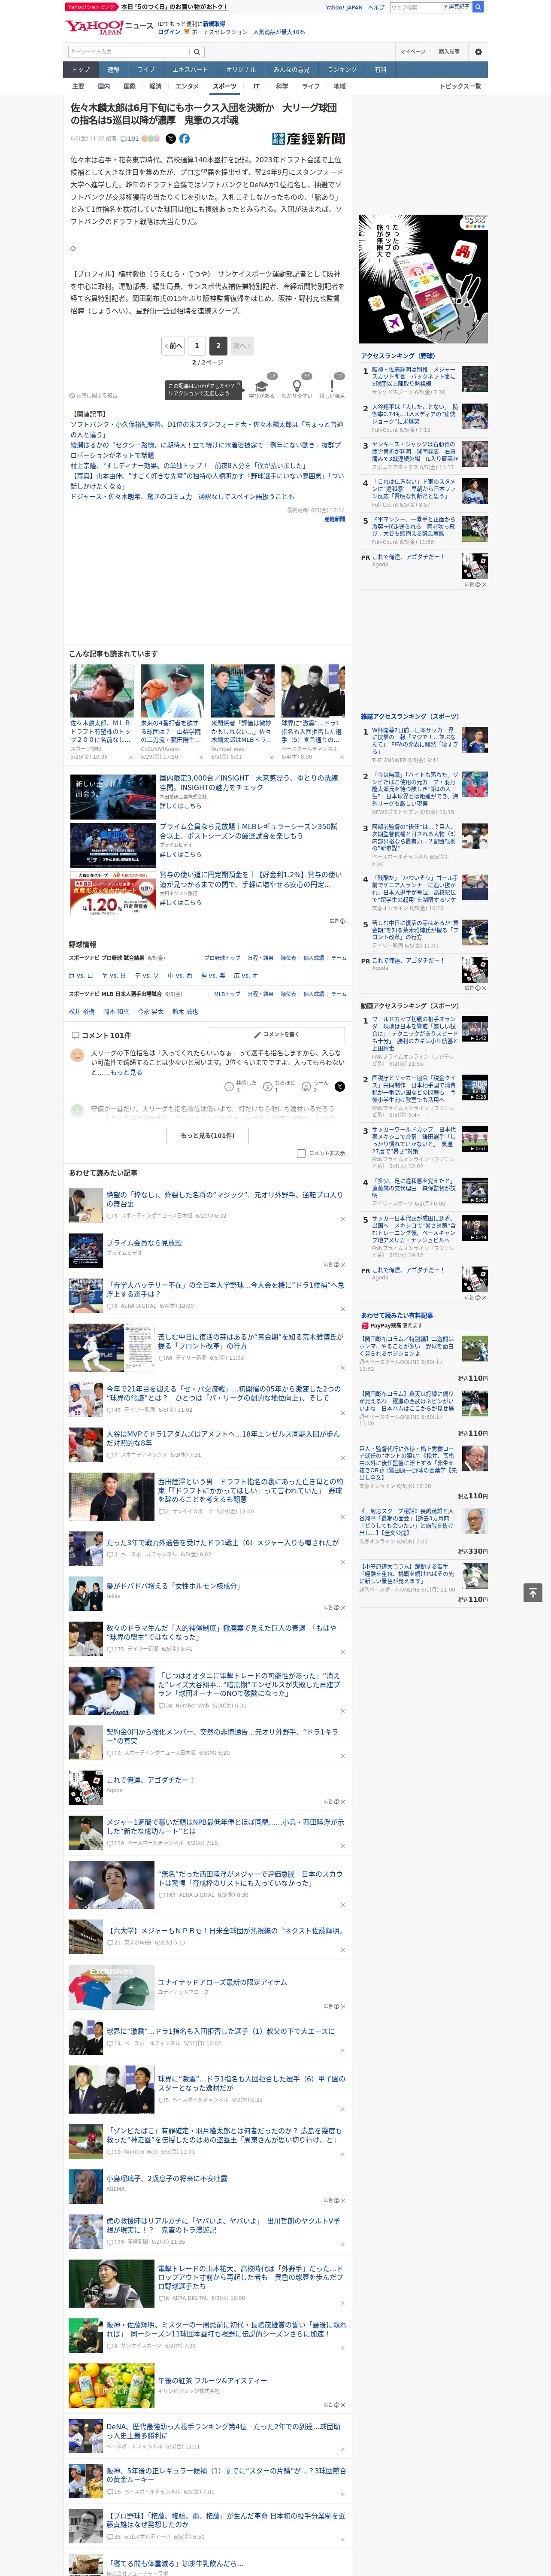Viewport: 551px width, 2576px height.
Task: Click the 産経新聞 publisher logo
Action: 308,139
